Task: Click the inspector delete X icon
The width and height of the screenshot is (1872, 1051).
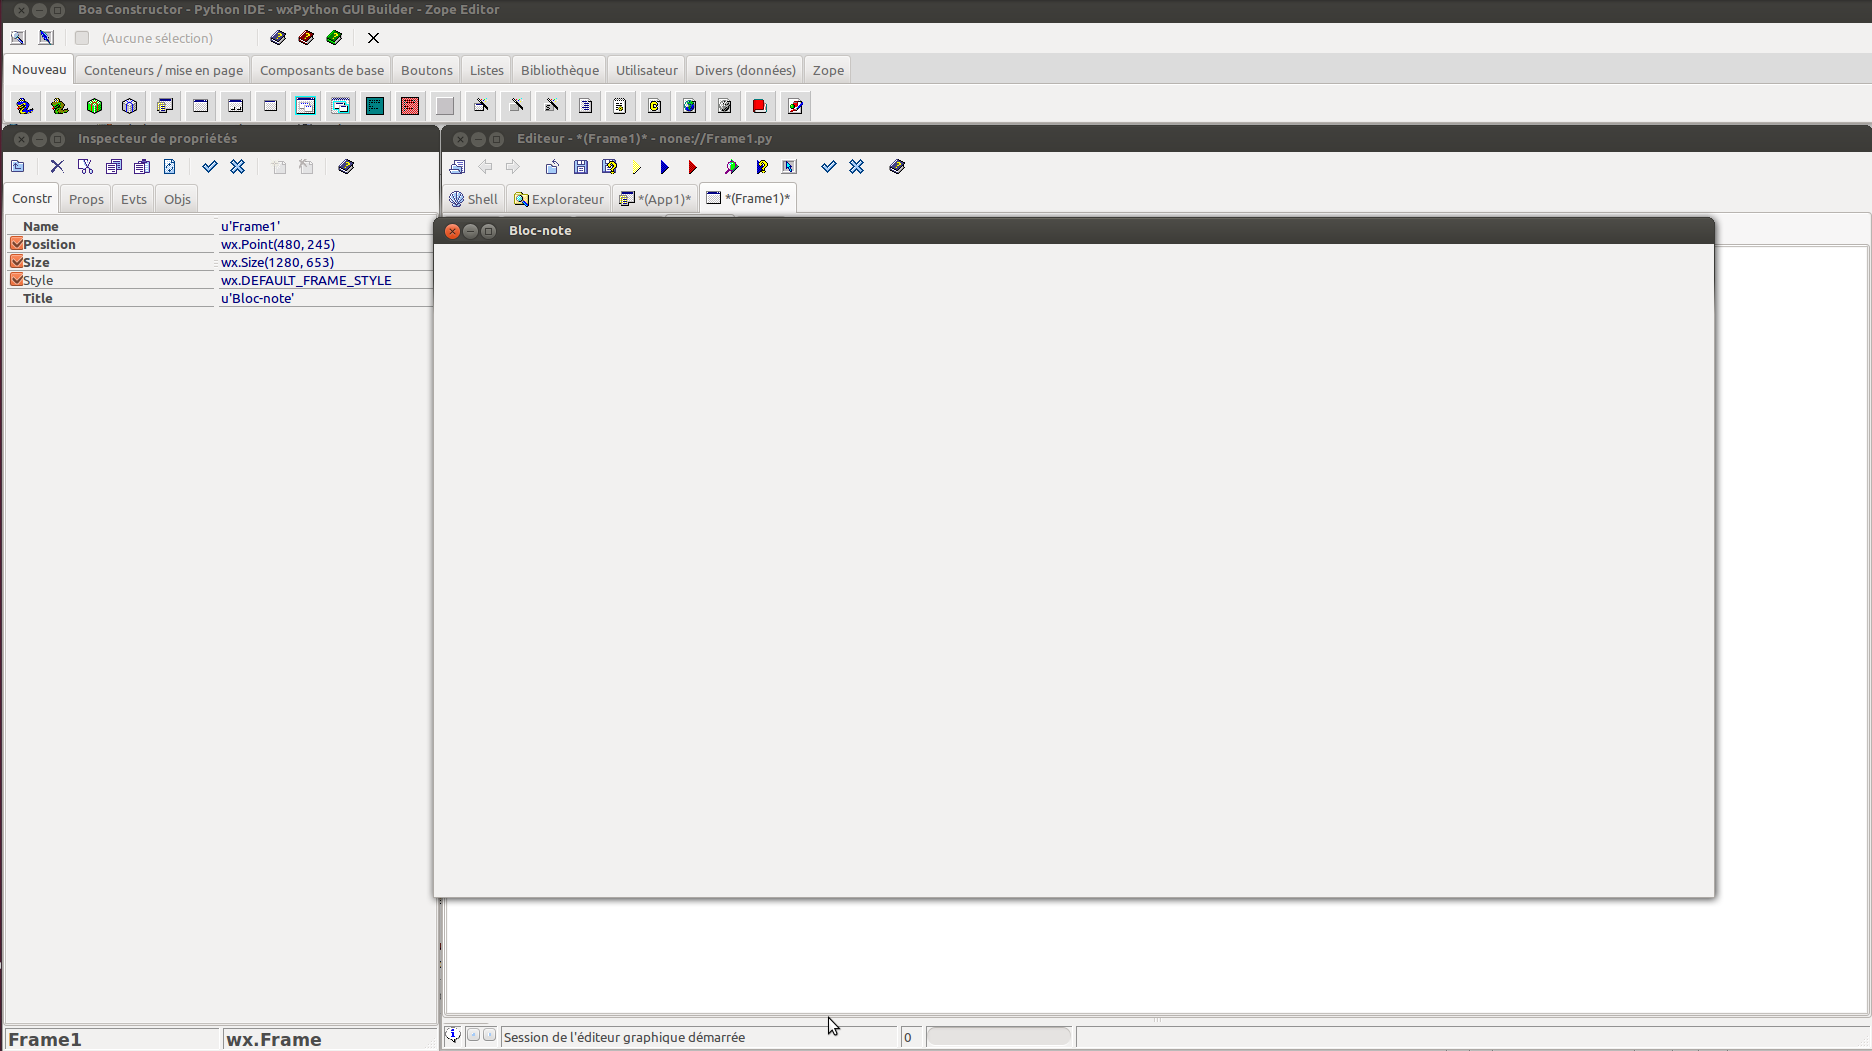Action: tap(57, 167)
